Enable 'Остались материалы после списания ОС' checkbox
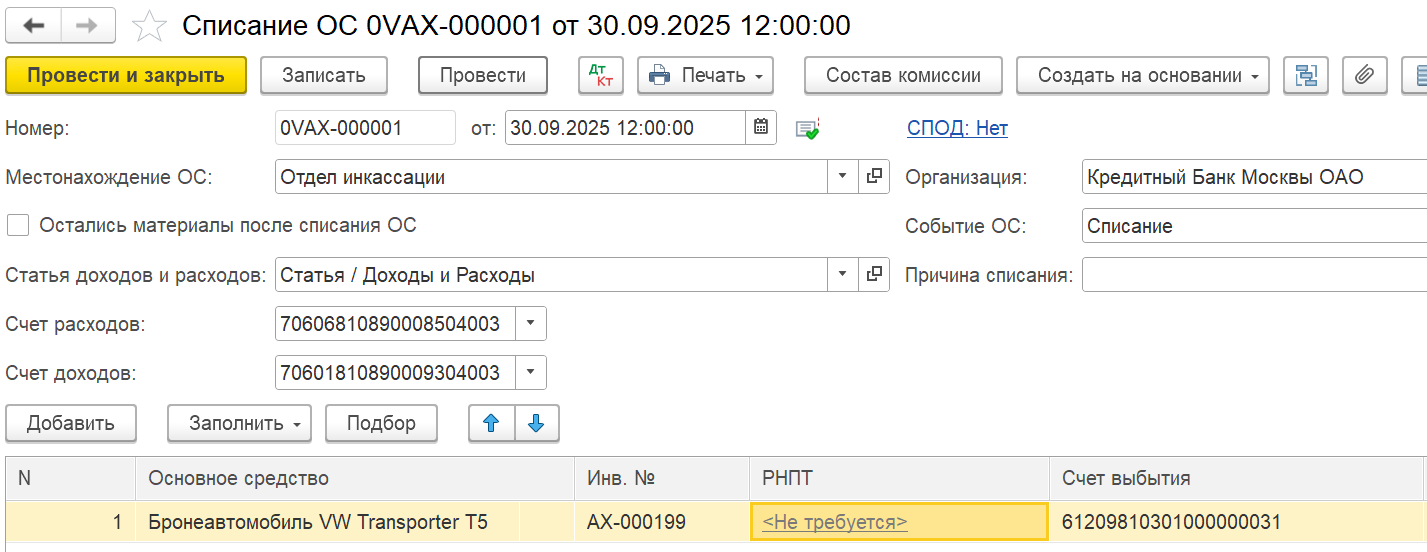The image size is (1427, 552). 18,225
